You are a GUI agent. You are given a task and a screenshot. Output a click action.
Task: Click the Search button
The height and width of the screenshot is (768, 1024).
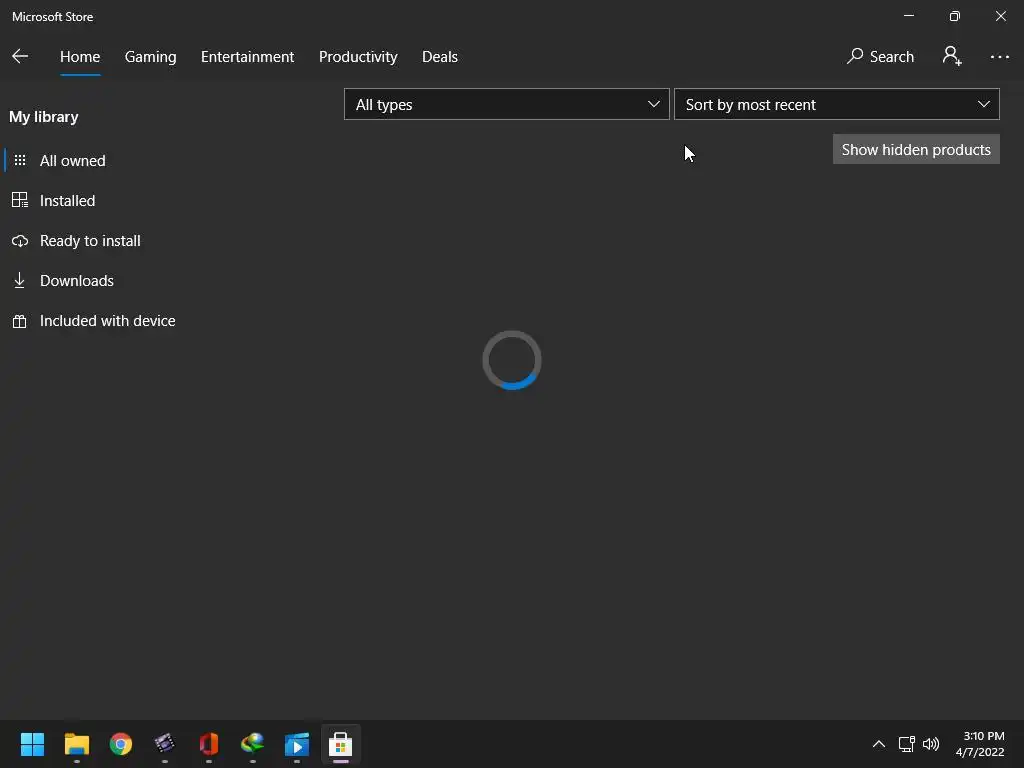[x=880, y=57]
